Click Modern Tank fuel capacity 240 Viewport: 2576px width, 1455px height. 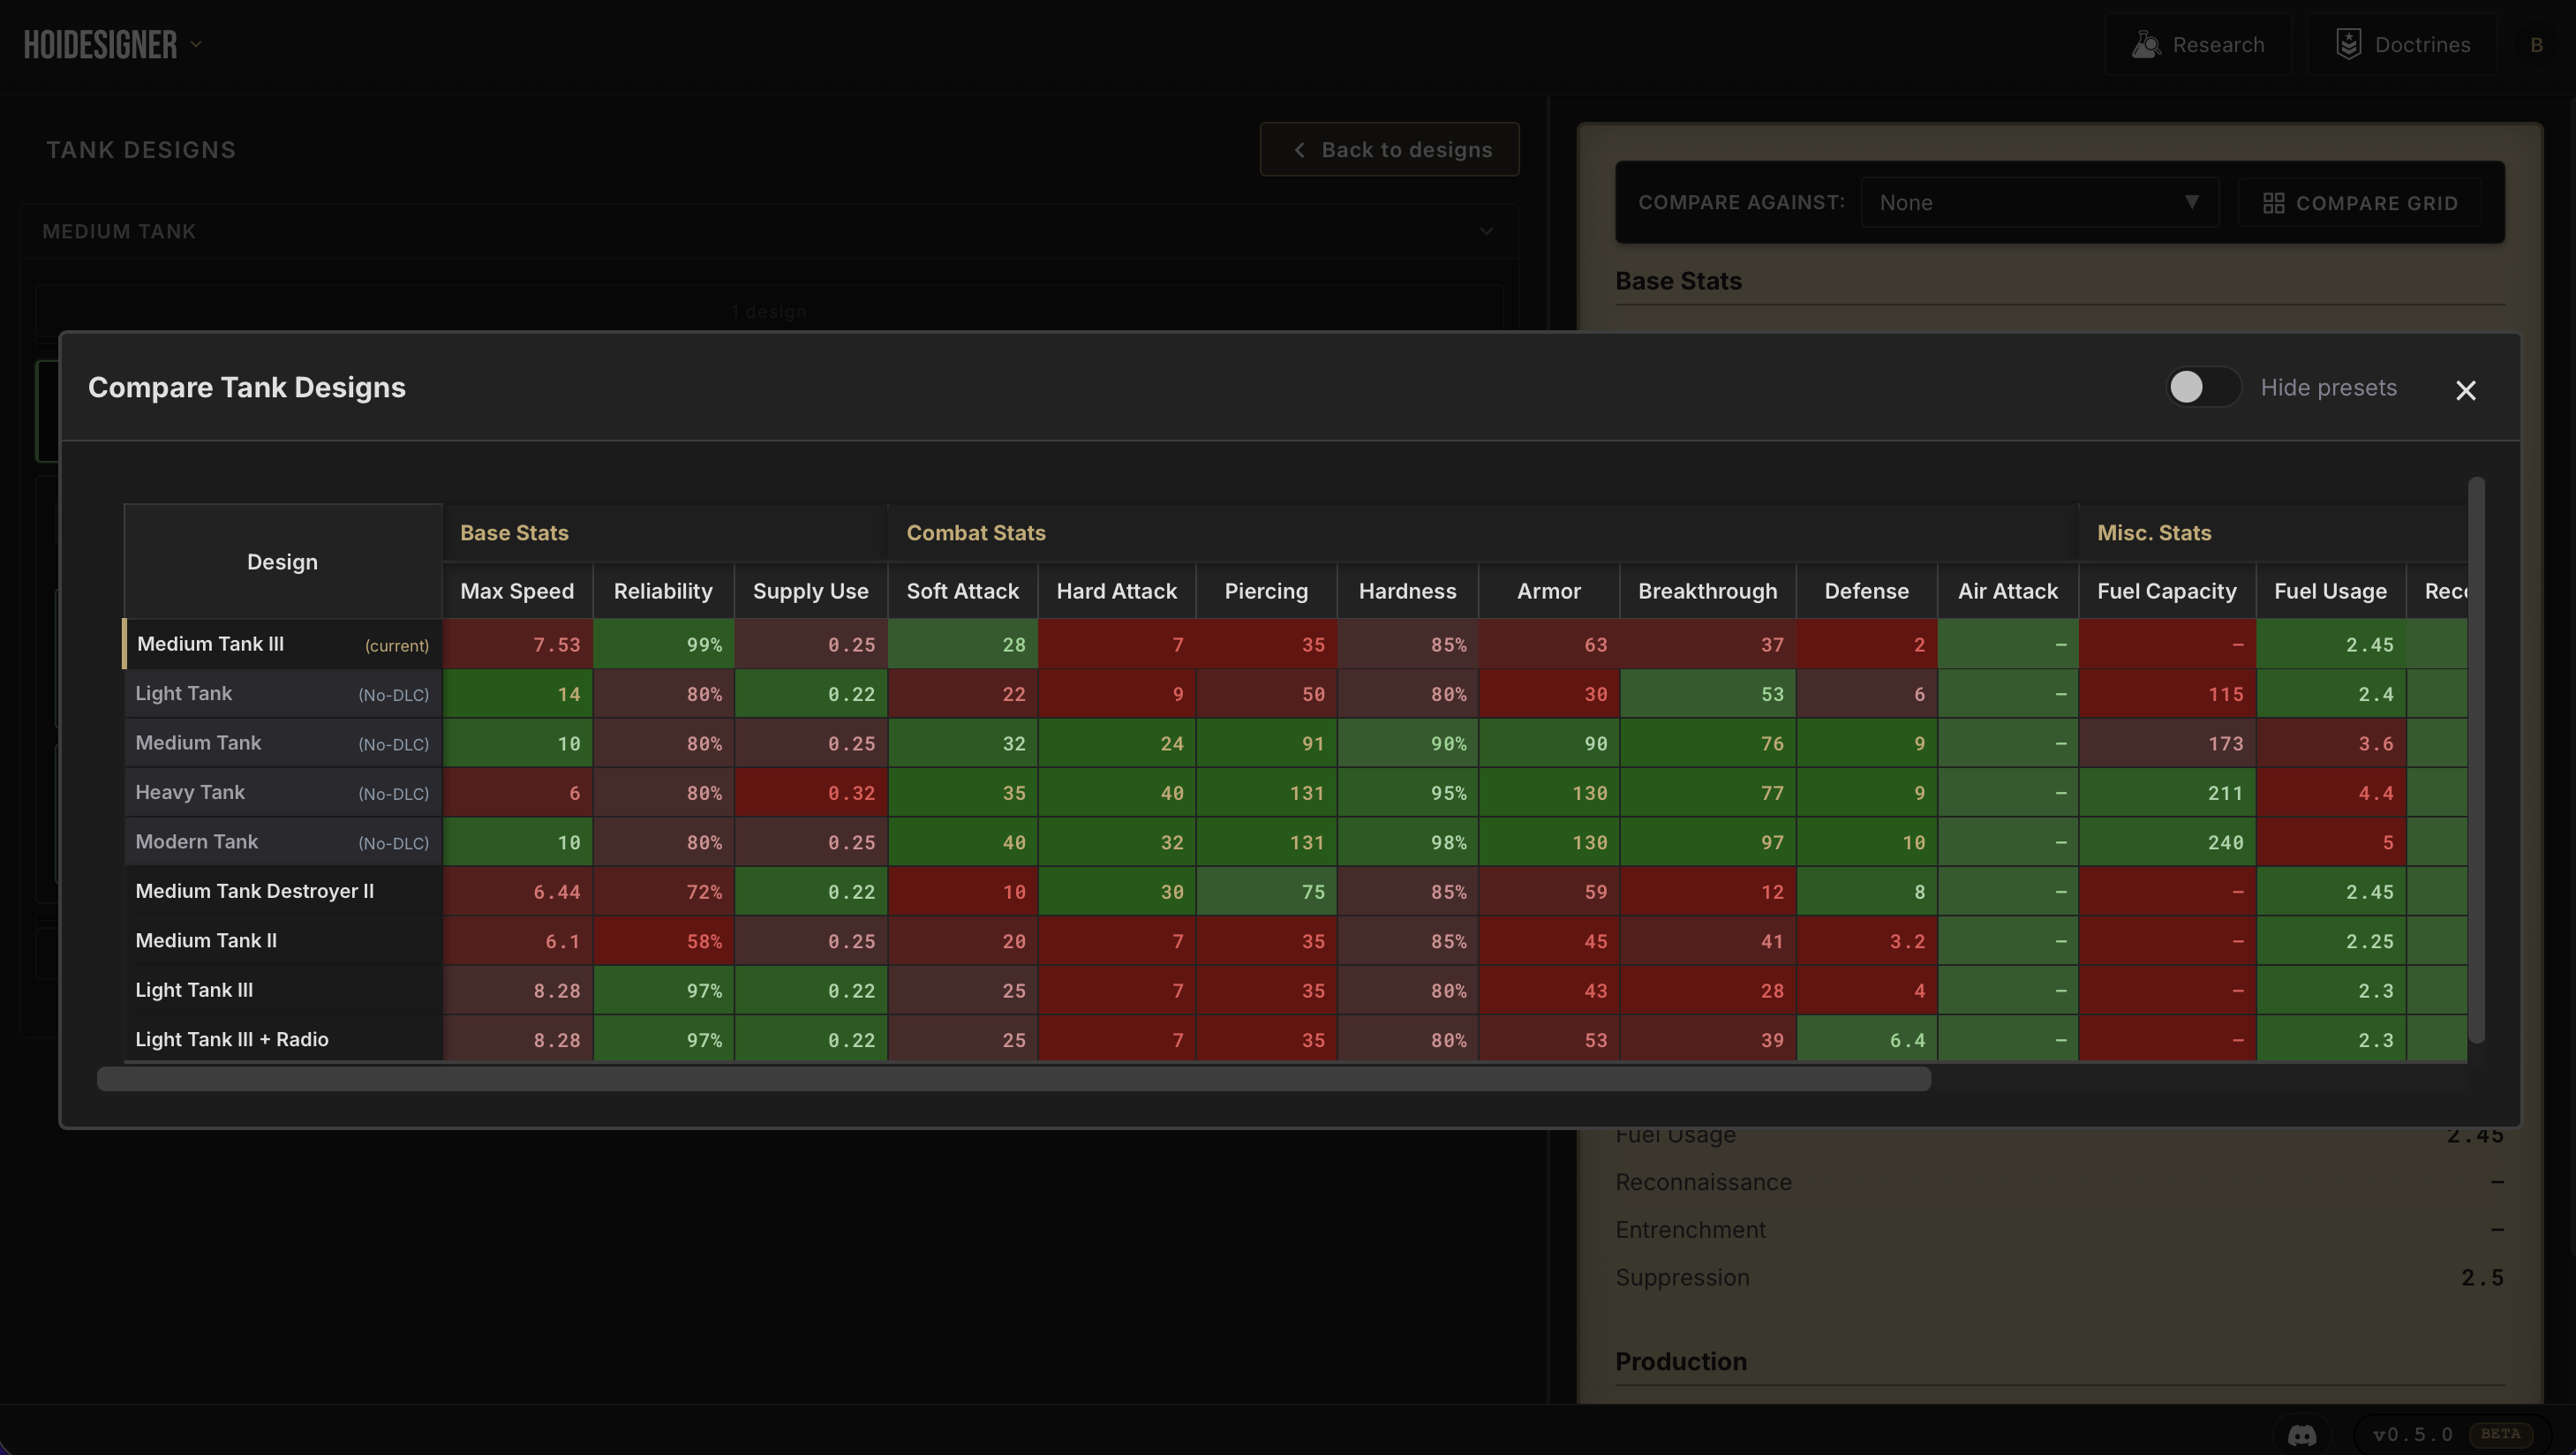click(2167, 842)
